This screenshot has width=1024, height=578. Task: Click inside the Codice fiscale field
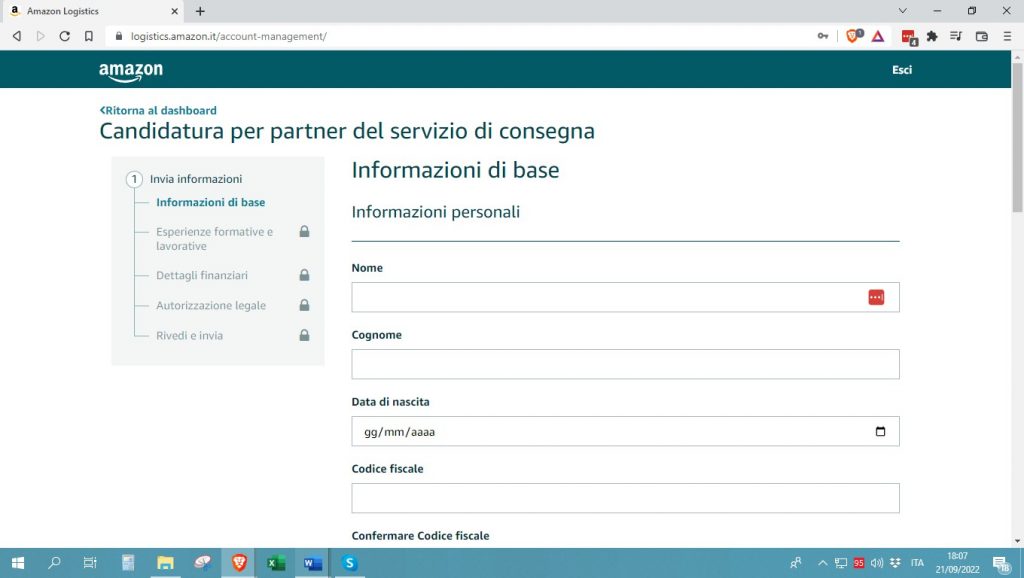point(625,497)
